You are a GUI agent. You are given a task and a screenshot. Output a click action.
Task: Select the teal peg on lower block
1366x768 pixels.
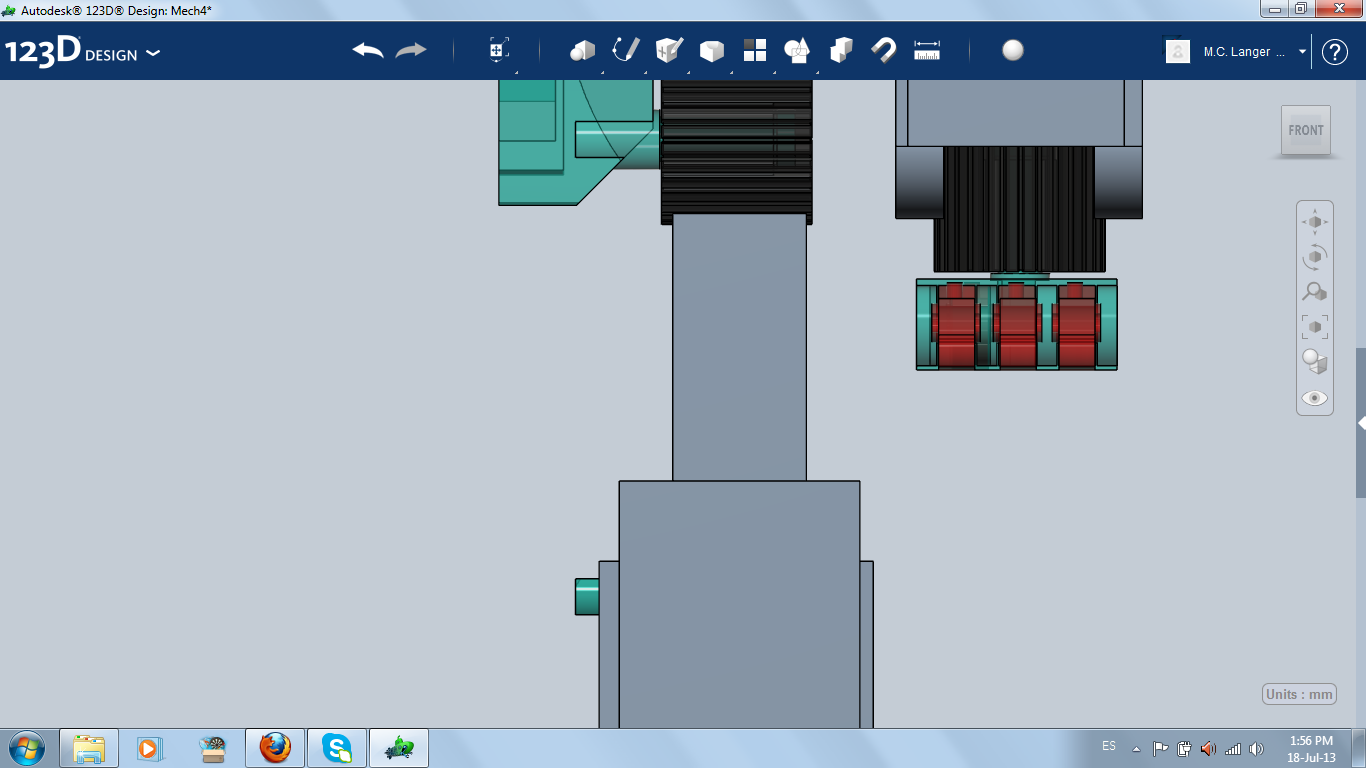587,597
